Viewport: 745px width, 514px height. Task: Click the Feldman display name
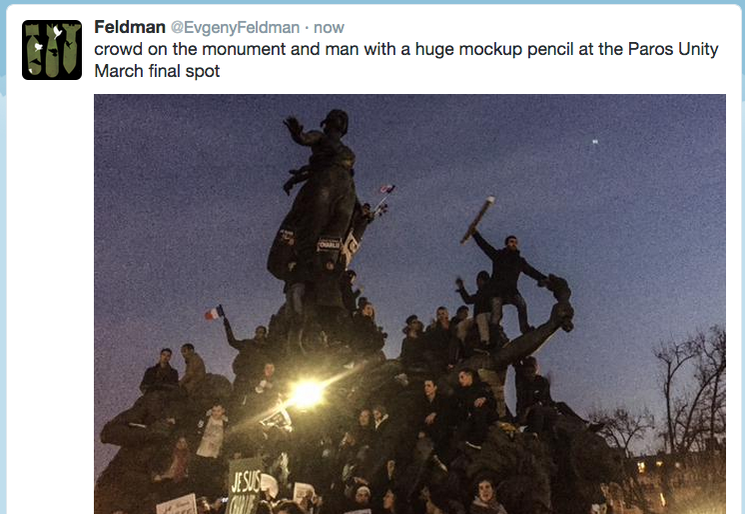(x=130, y=27)
